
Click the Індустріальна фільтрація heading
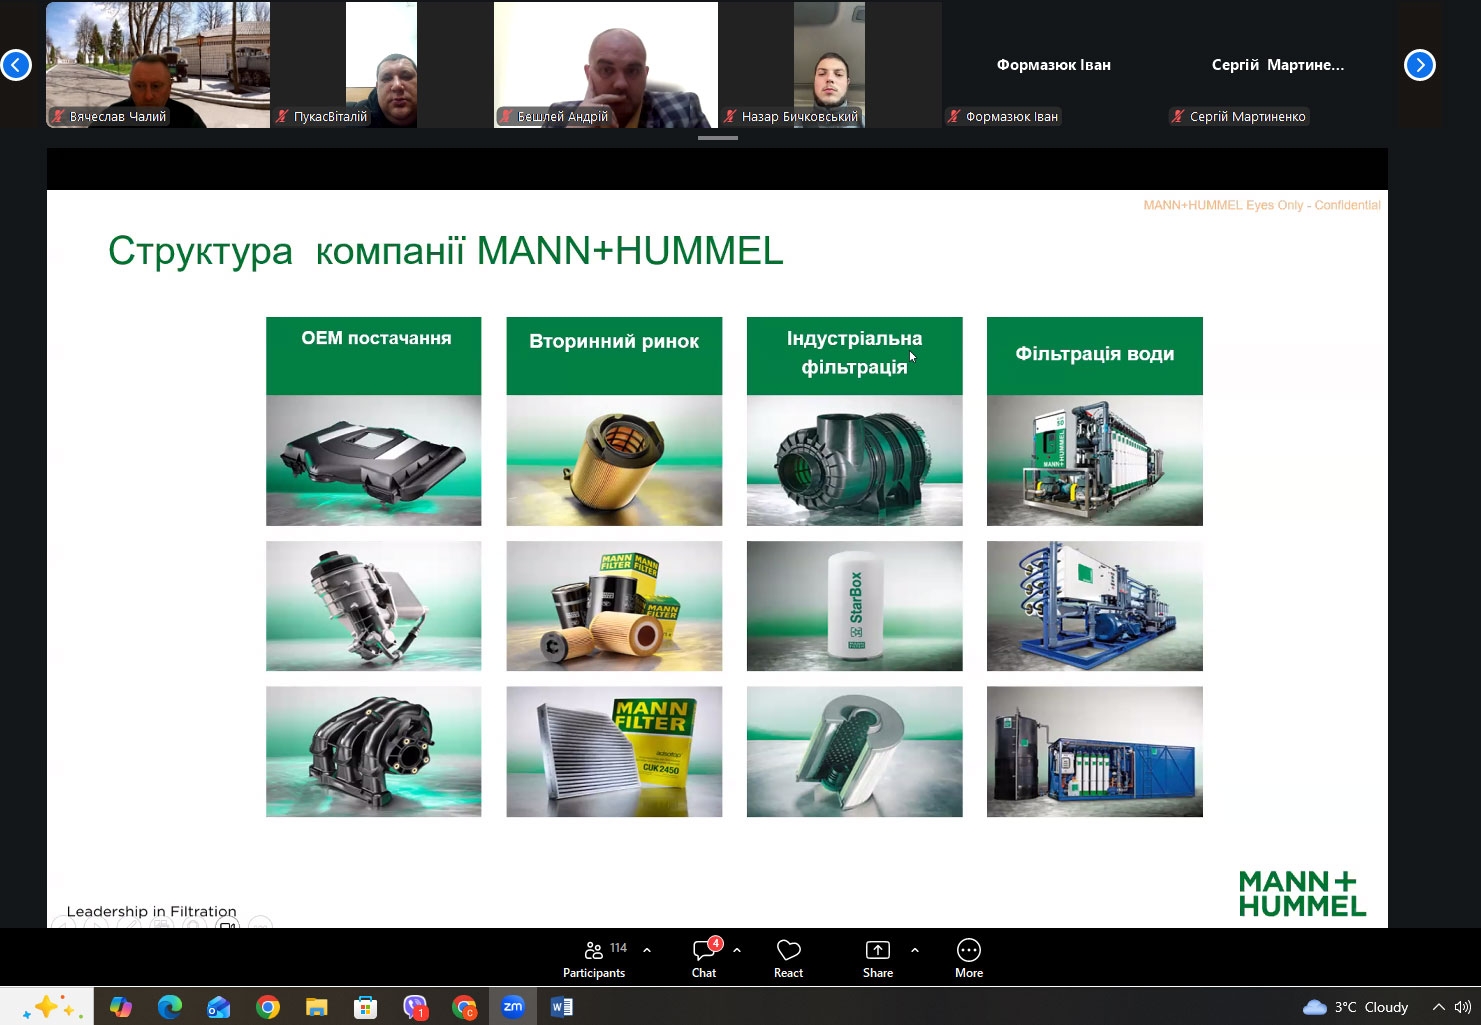pos(855,355)
